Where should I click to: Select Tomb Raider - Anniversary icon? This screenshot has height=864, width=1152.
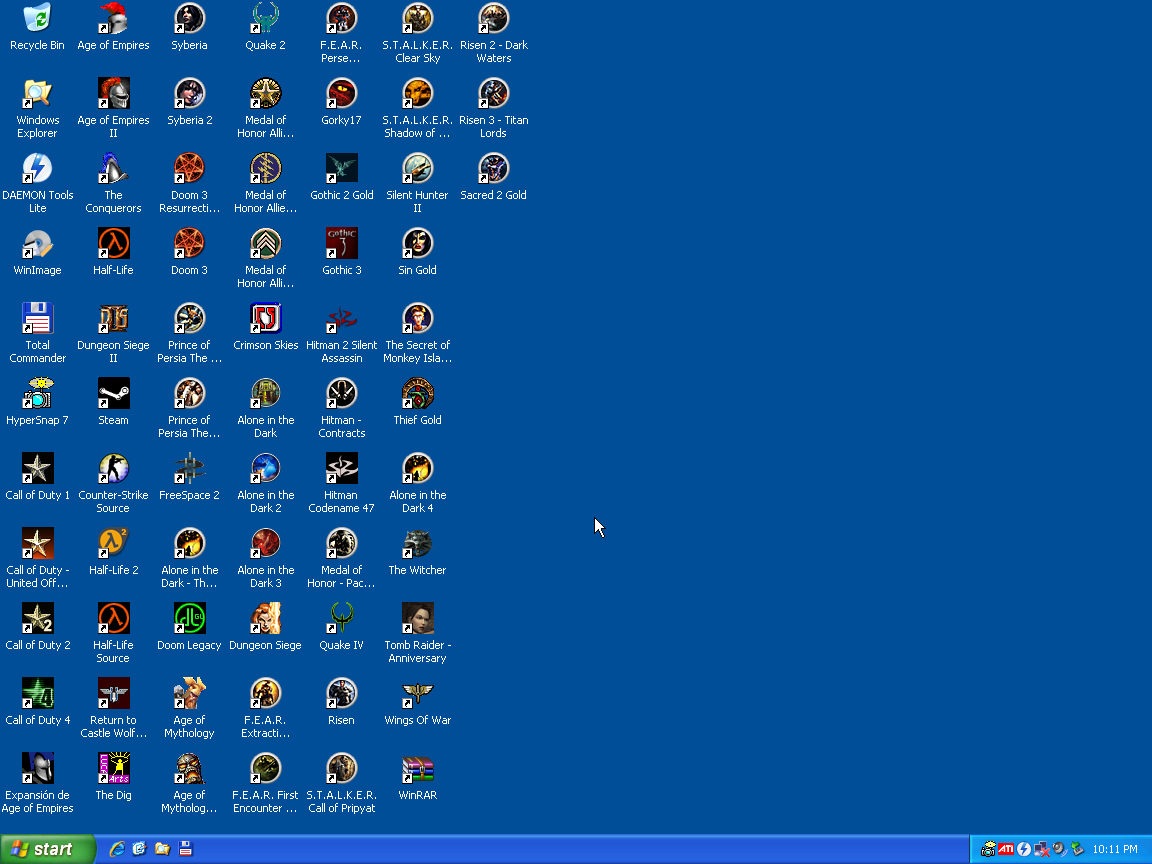[x=417, y=619]
